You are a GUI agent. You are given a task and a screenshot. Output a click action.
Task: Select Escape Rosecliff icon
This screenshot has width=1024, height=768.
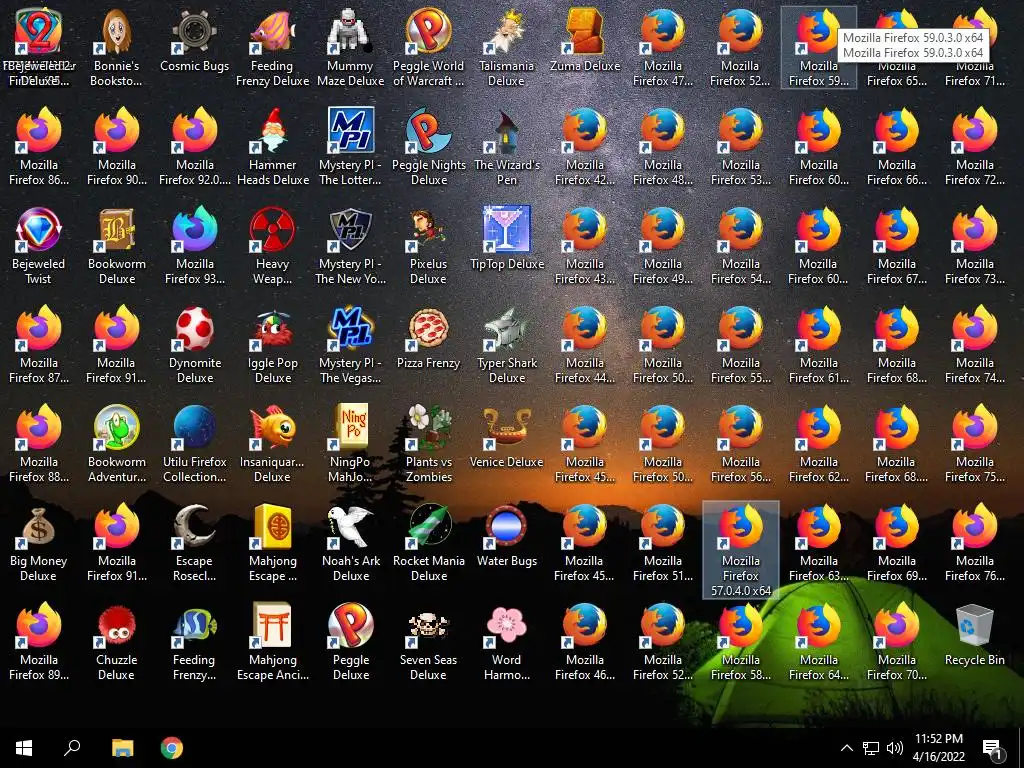pyautogui.click(x=195, y=543)
